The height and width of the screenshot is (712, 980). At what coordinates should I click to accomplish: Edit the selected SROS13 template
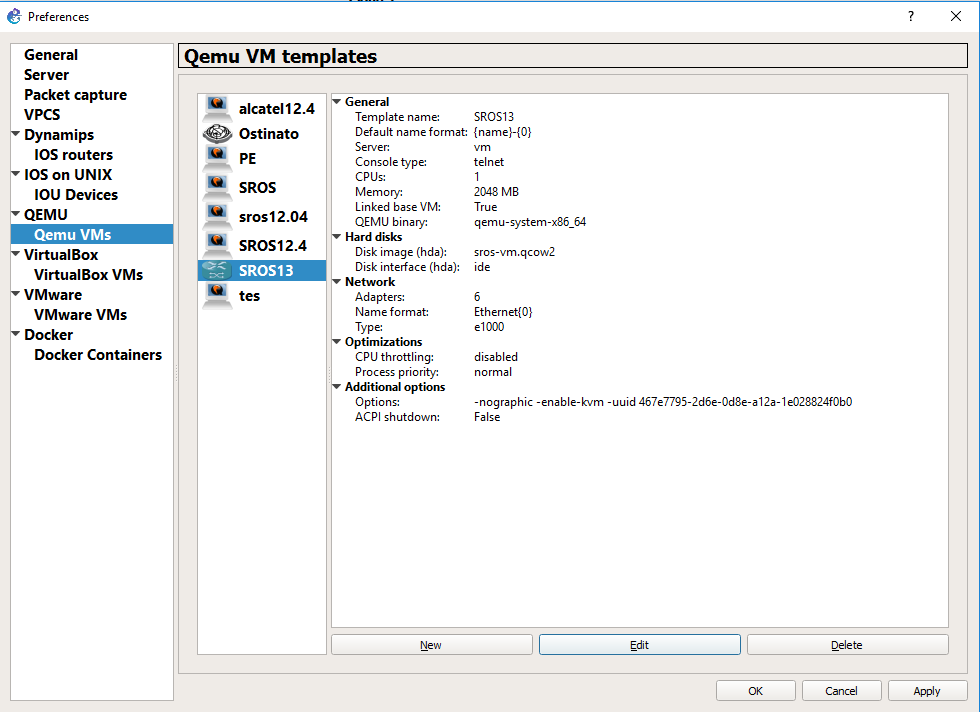coord(639,644)
